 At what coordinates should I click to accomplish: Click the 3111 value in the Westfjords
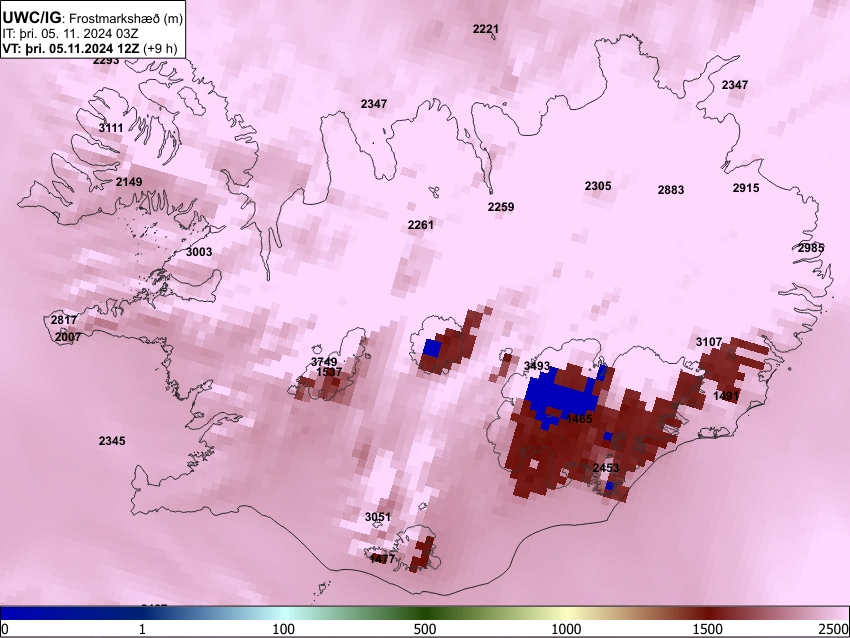(111, 128)
